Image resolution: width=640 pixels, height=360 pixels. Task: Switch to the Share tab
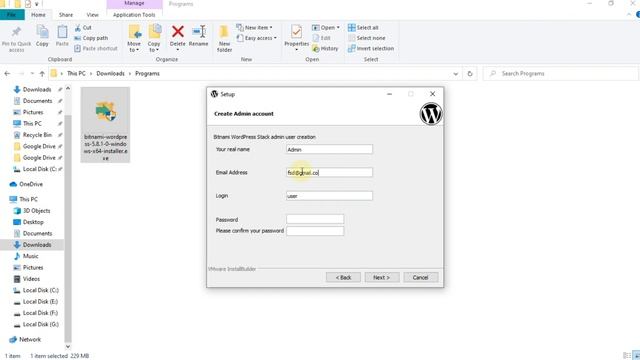[x=66, y=15]
